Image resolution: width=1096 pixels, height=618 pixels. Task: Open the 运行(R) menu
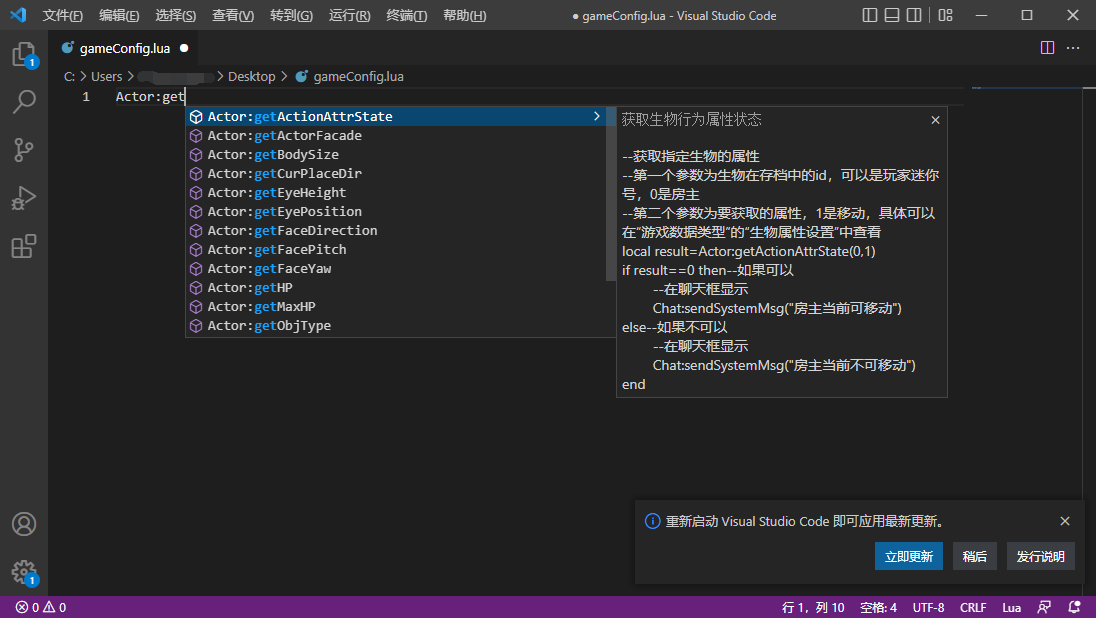tap(349, 15)
